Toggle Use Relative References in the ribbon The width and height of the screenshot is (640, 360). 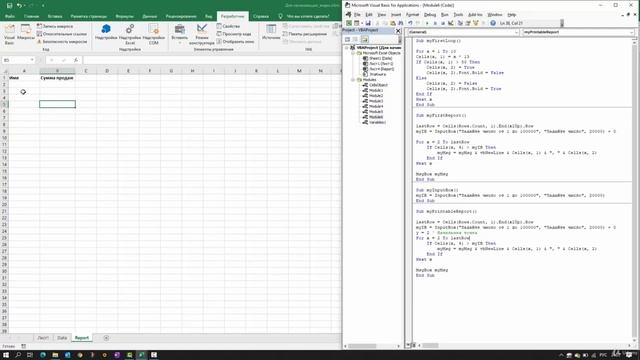pyautogui.click(x=62, y=34)
